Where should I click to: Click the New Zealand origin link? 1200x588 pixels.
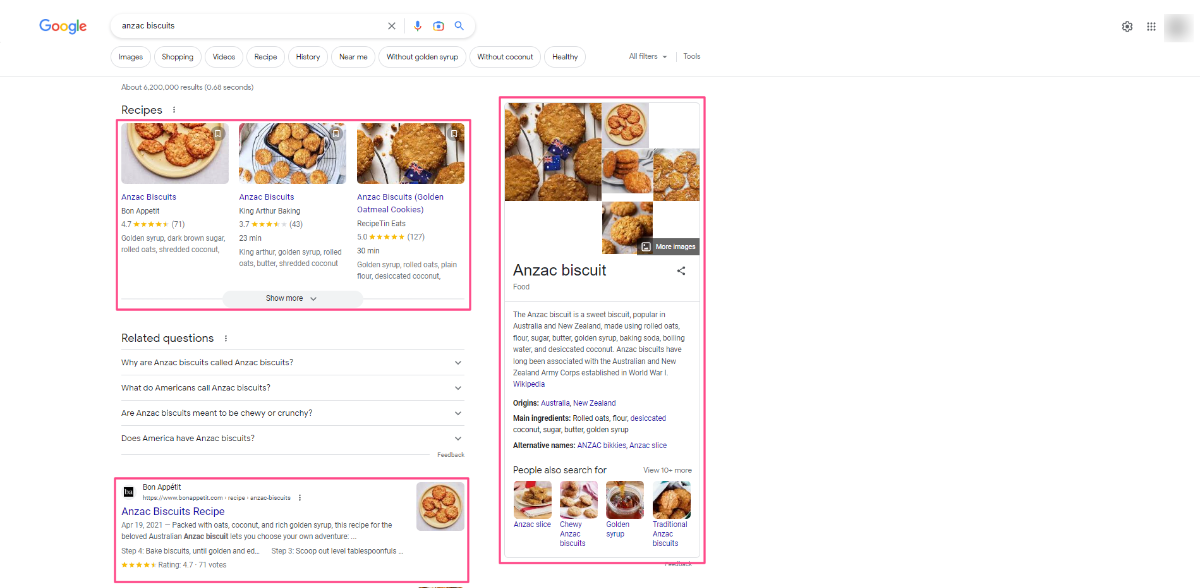[x=594, y=403]
